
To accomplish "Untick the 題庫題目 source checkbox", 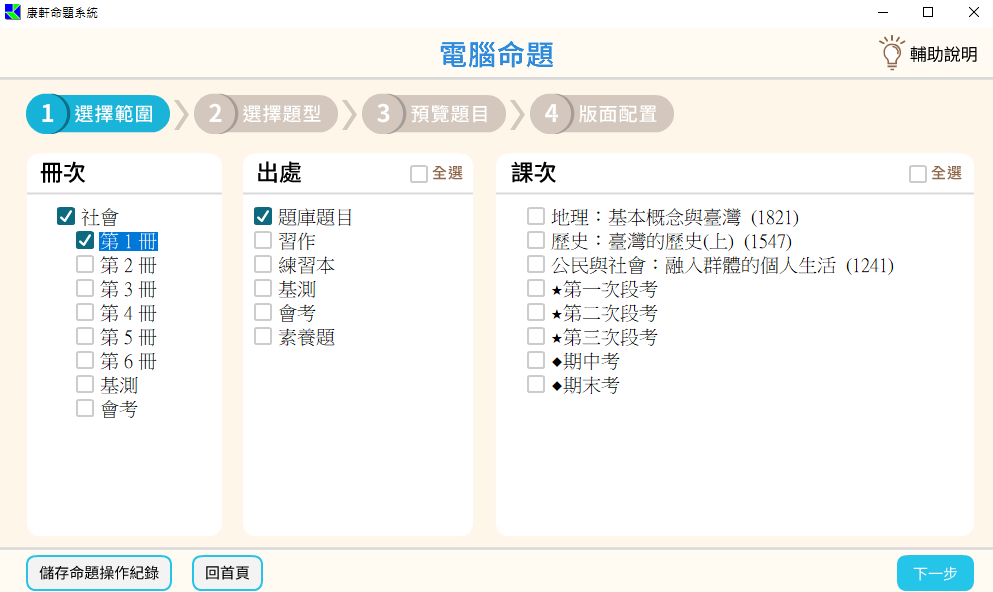I will [x=263, y=216].
